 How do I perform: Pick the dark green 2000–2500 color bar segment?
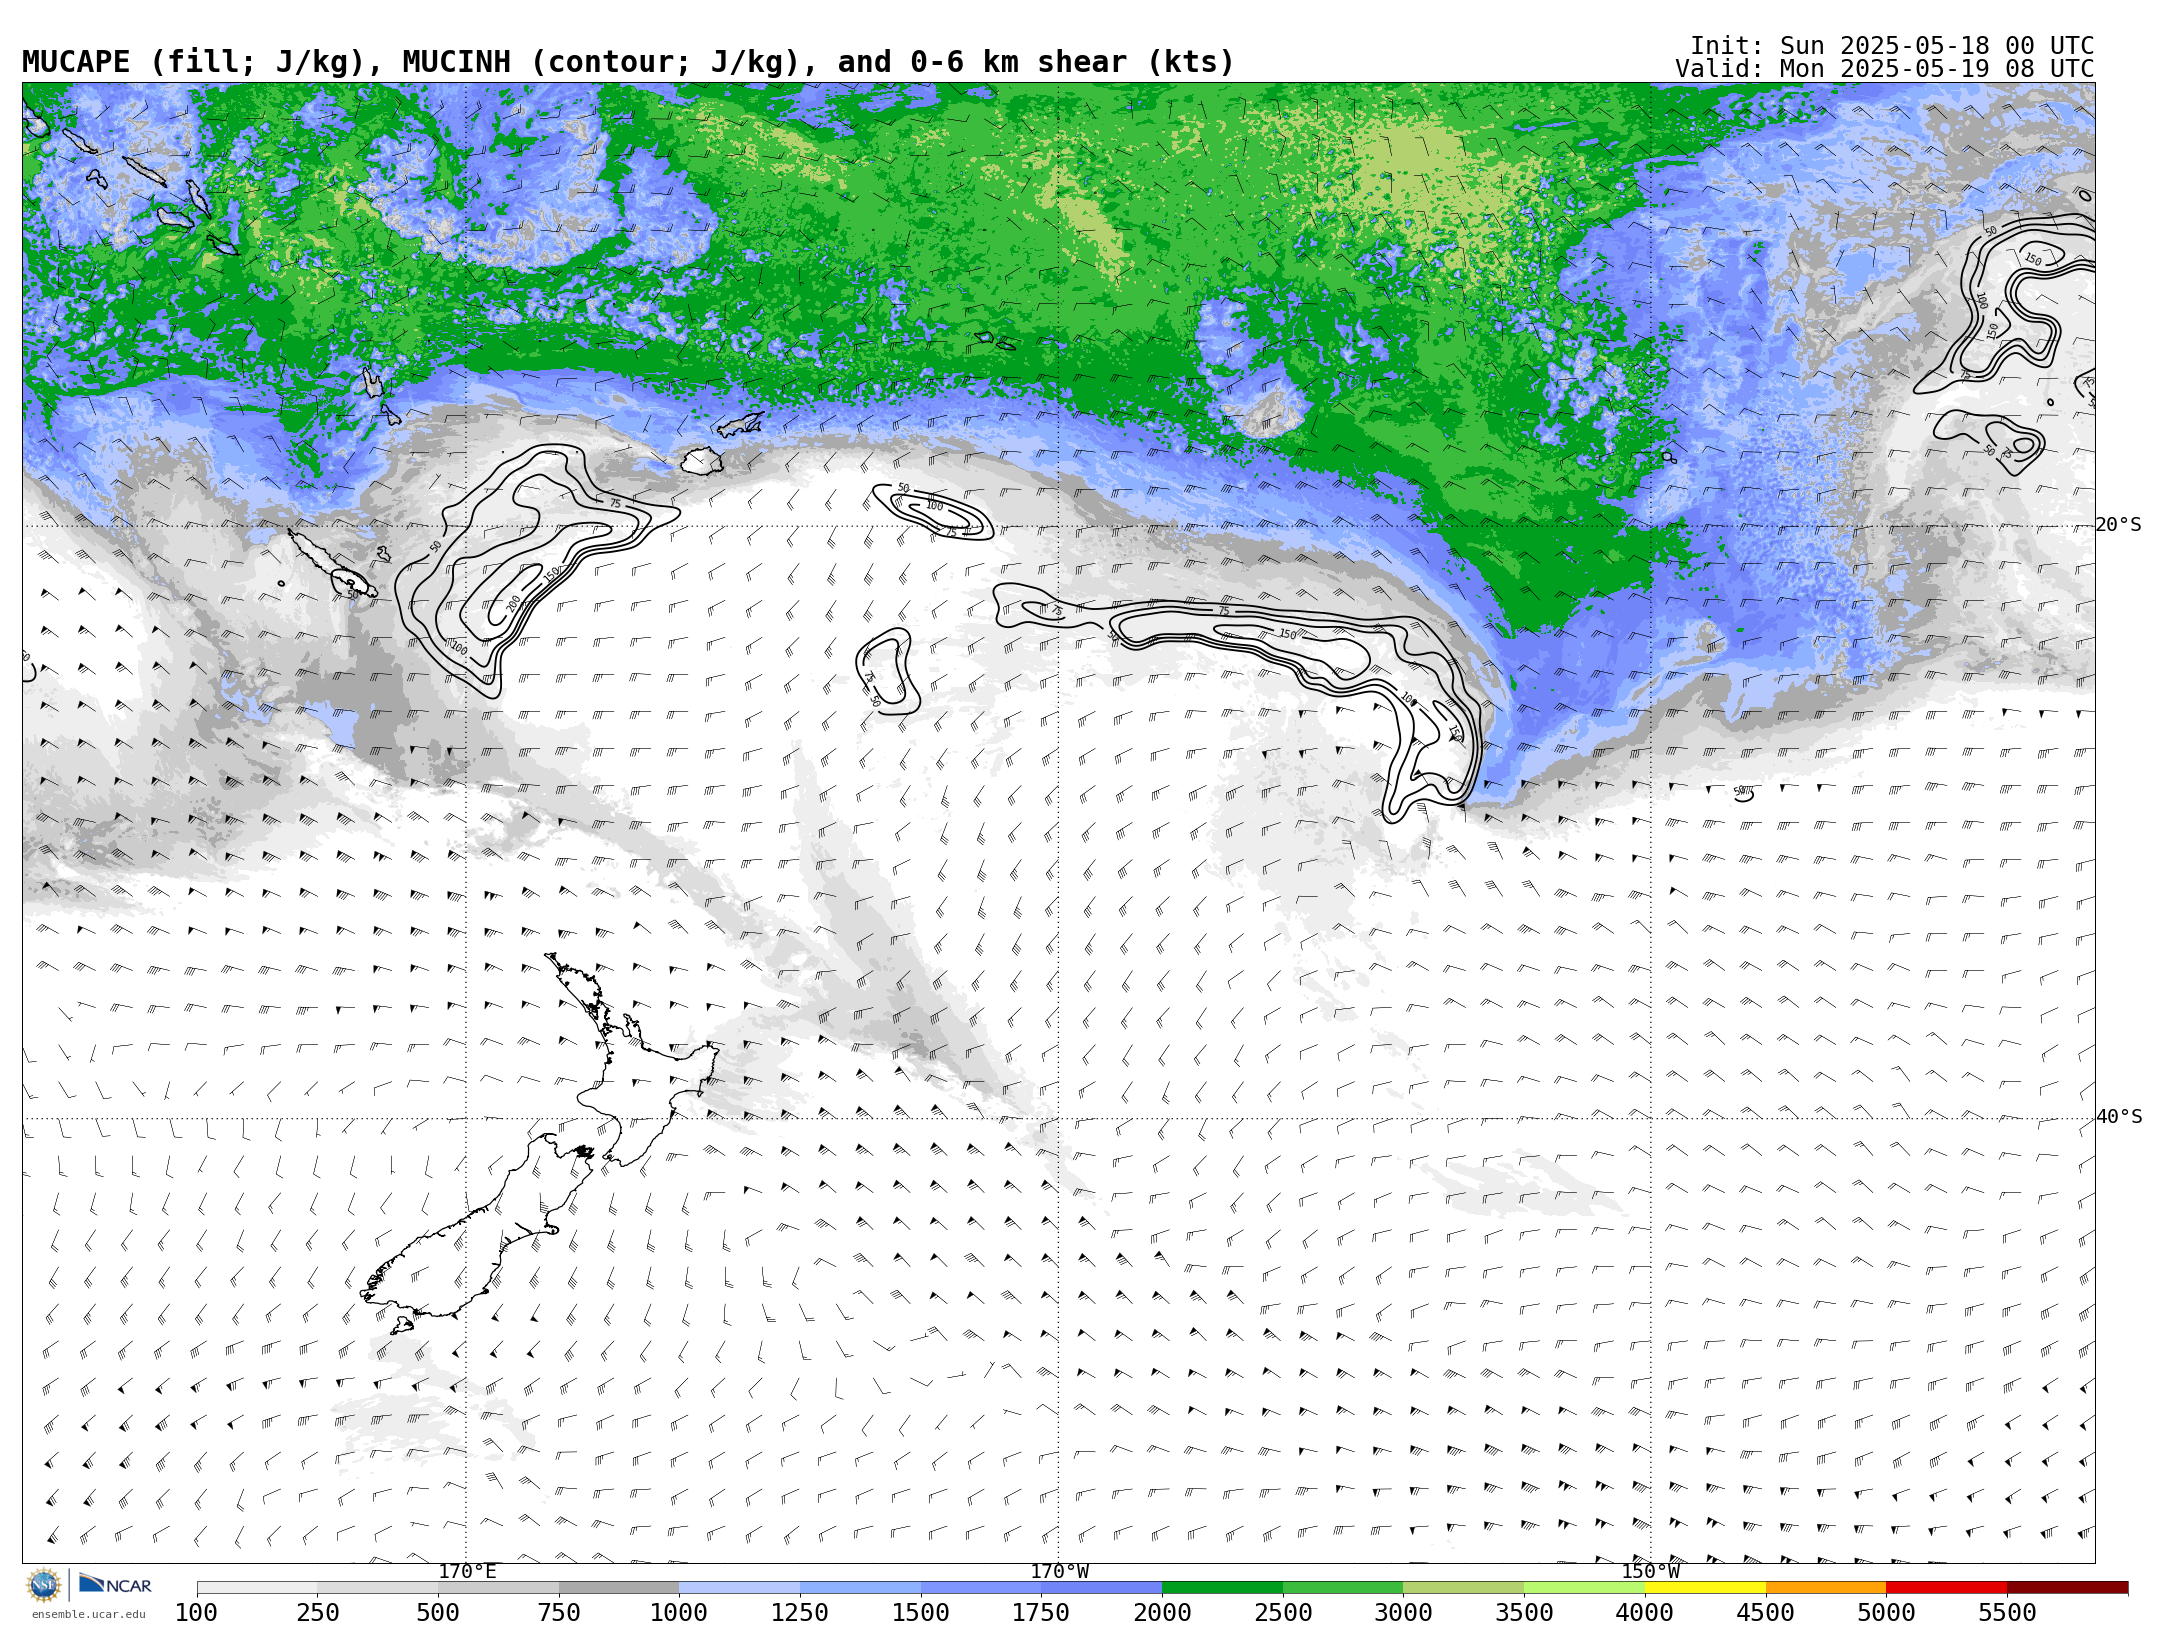coord(1222,1588)
